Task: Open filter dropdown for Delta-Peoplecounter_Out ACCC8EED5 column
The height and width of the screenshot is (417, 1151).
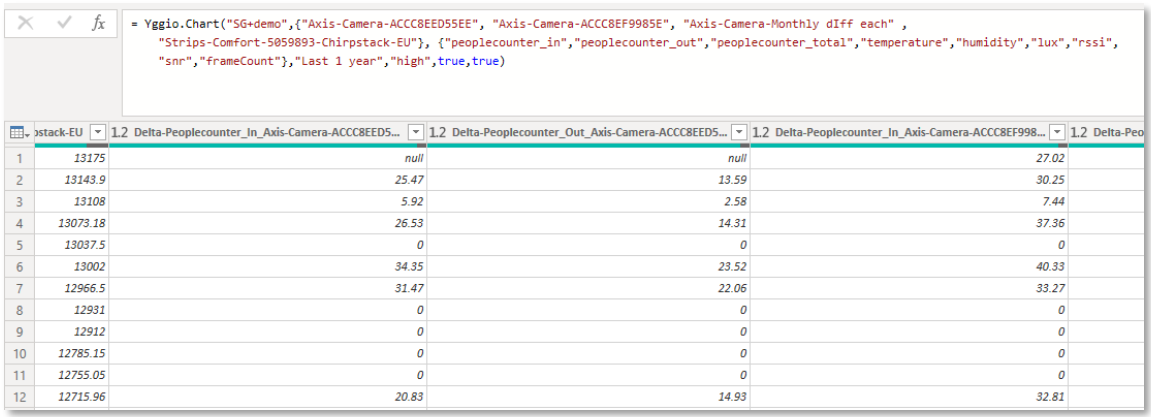Action: (x=739, y=132)
